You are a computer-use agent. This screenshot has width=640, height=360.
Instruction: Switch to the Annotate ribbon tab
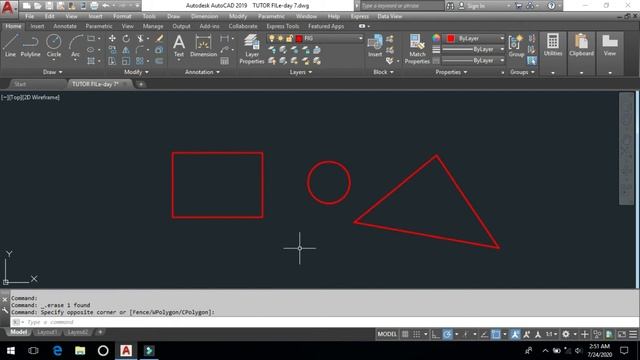click(x=65, y=26)
